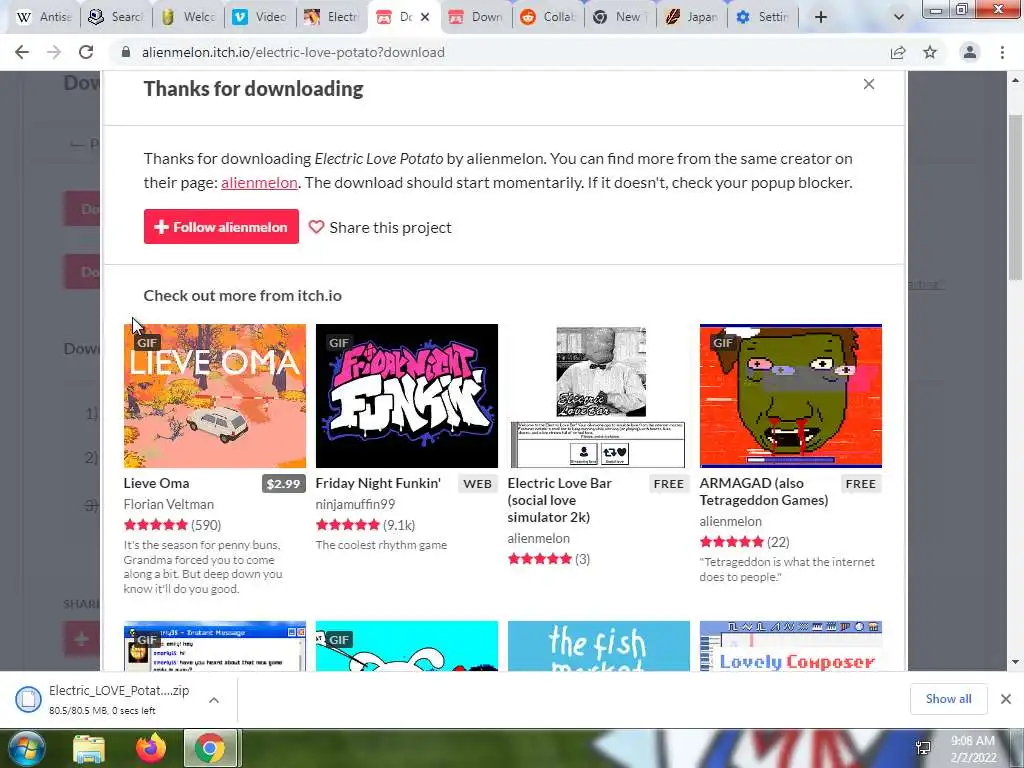Click Lieve Oma's star rating (590)
This screenshot has height=768, width=1024.
click(172, 525)
